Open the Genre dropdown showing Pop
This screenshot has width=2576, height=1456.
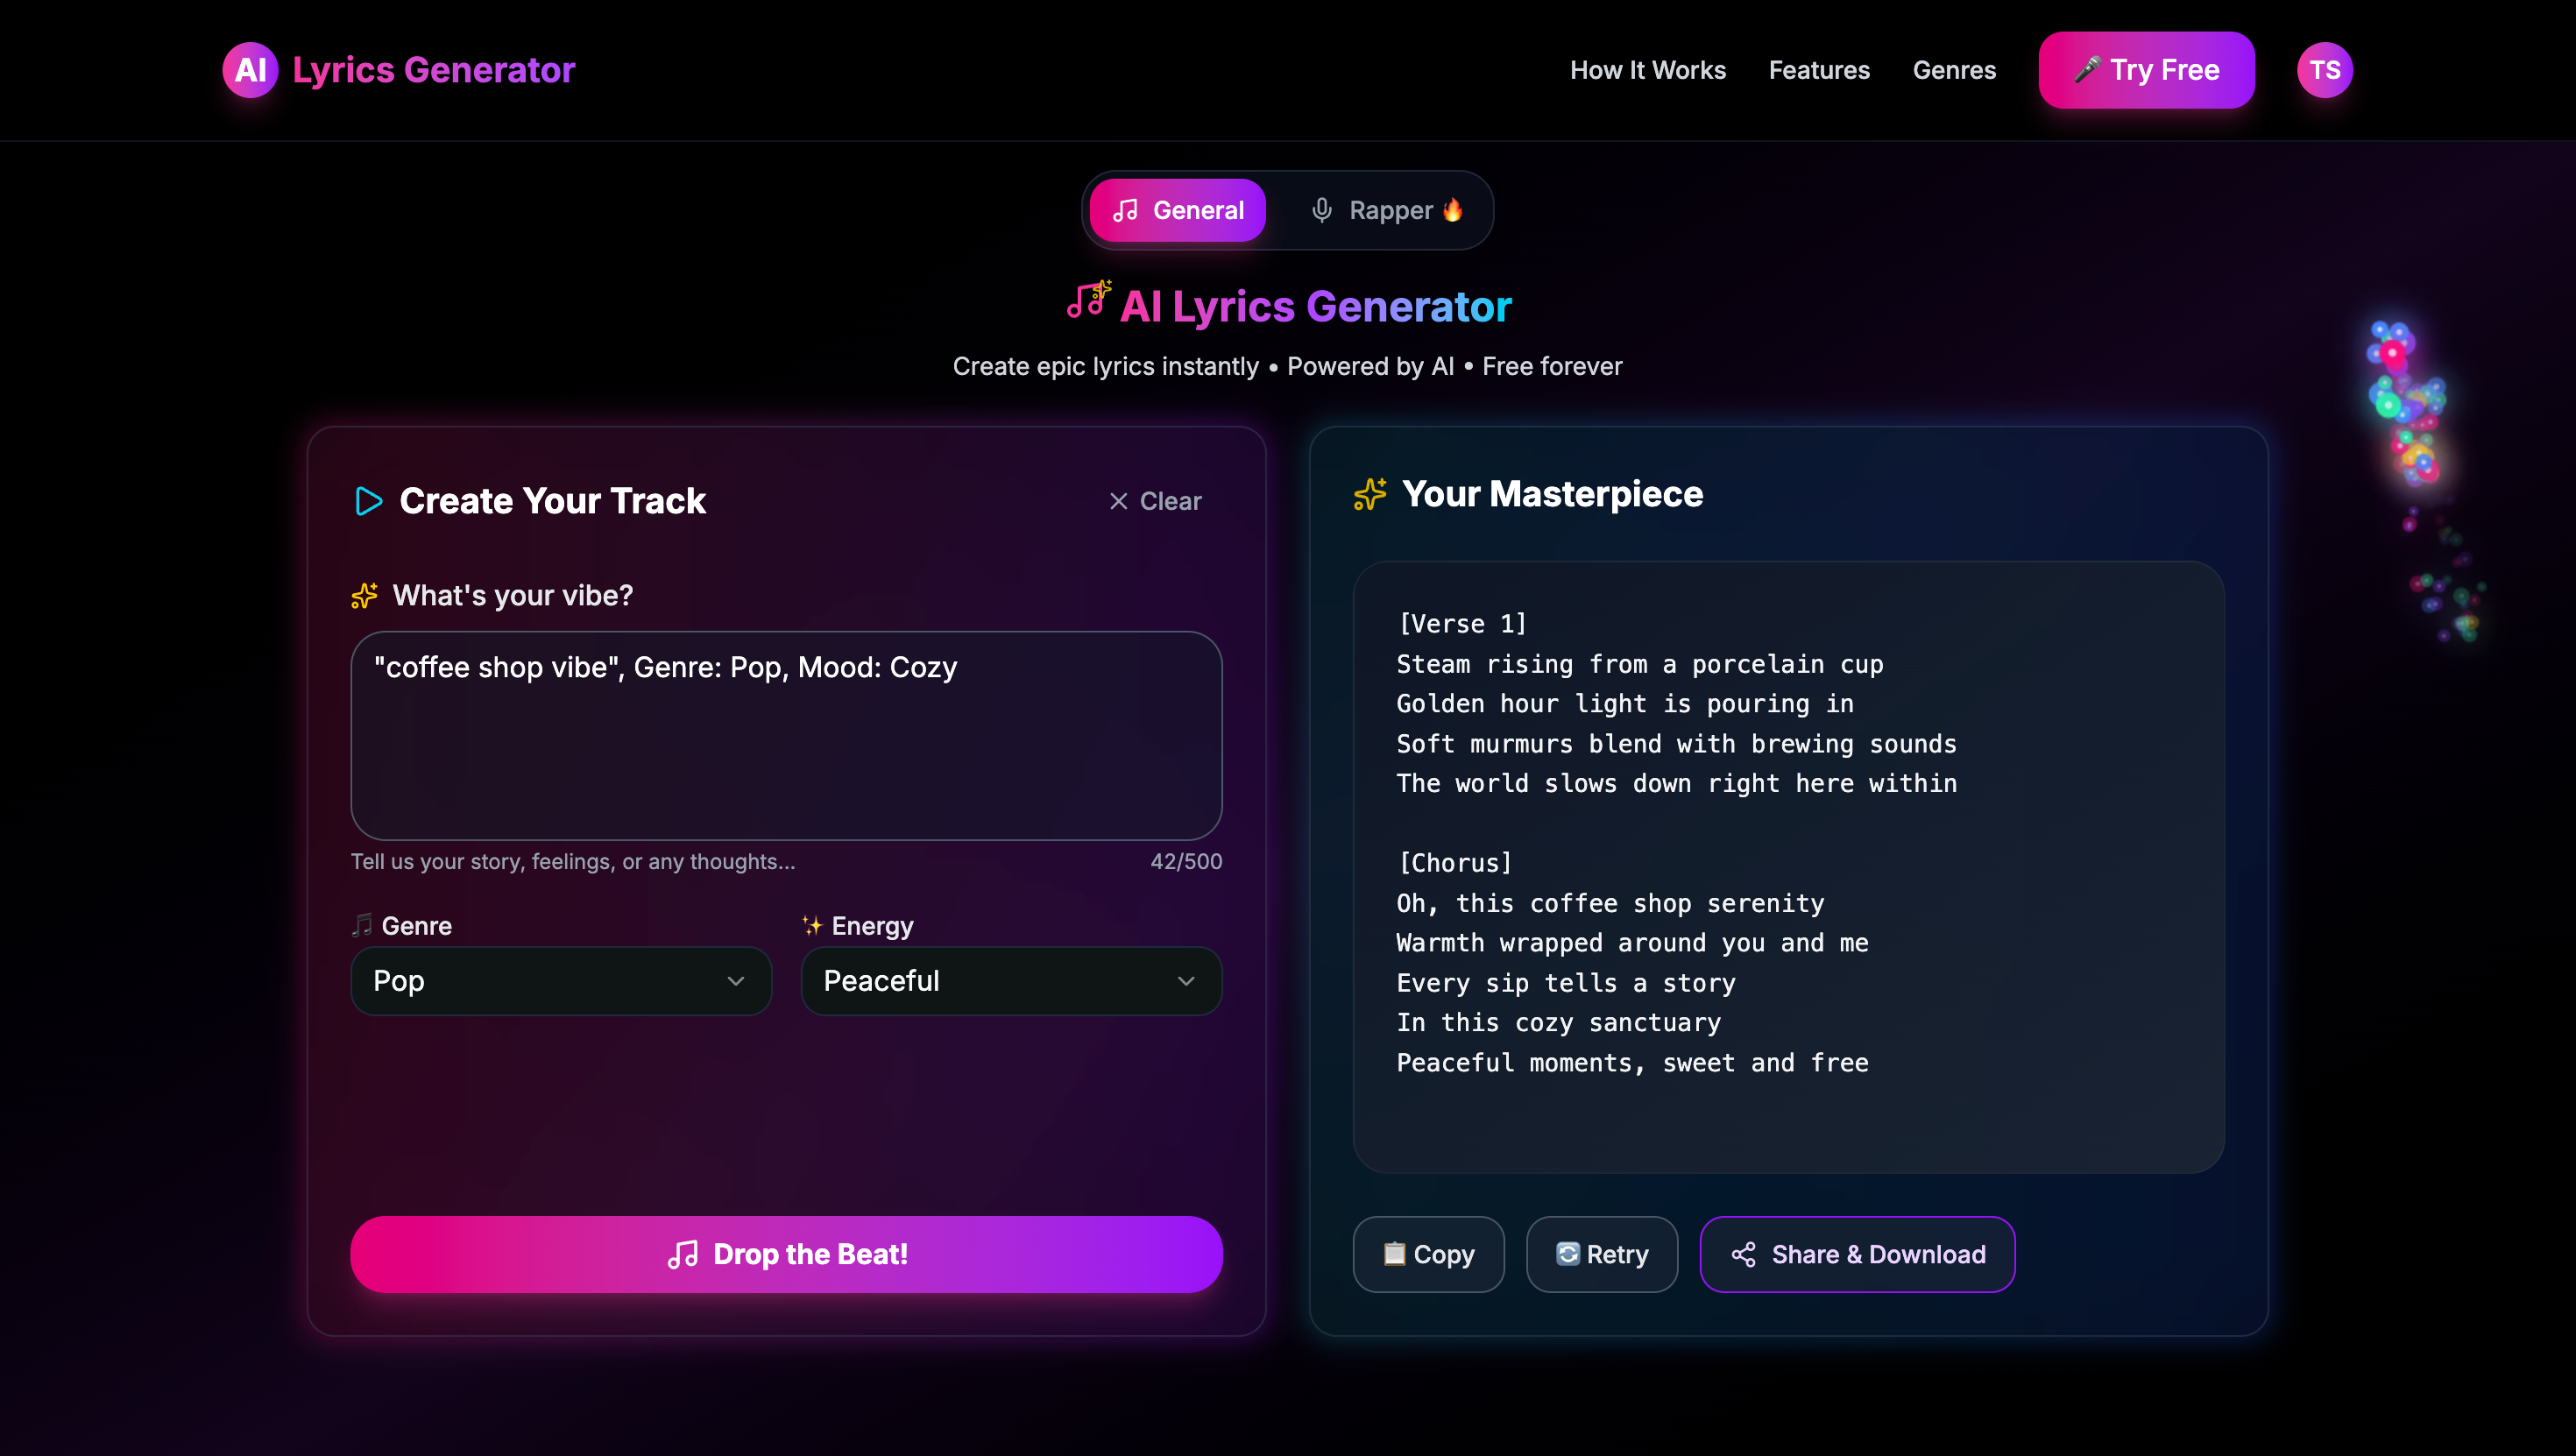pyautogui.click(x=560, y=981)
